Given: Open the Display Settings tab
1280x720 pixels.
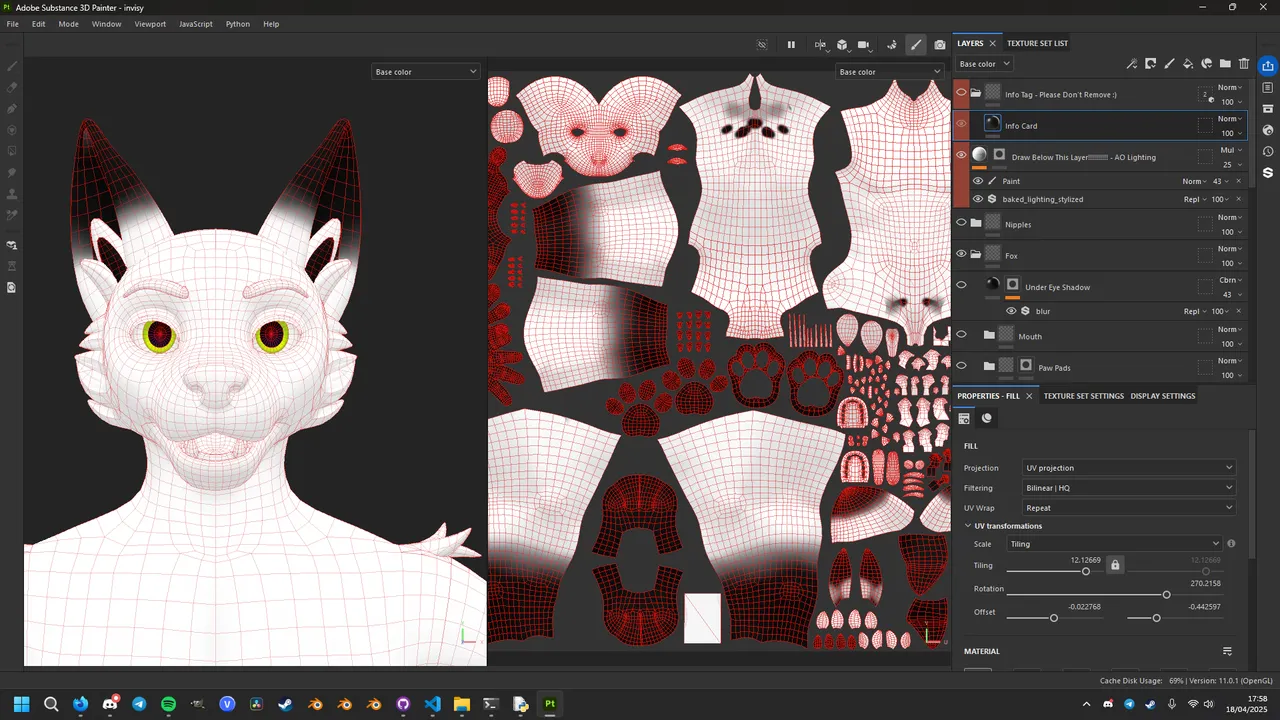Looking at the screenshot, I should 1162,396.
